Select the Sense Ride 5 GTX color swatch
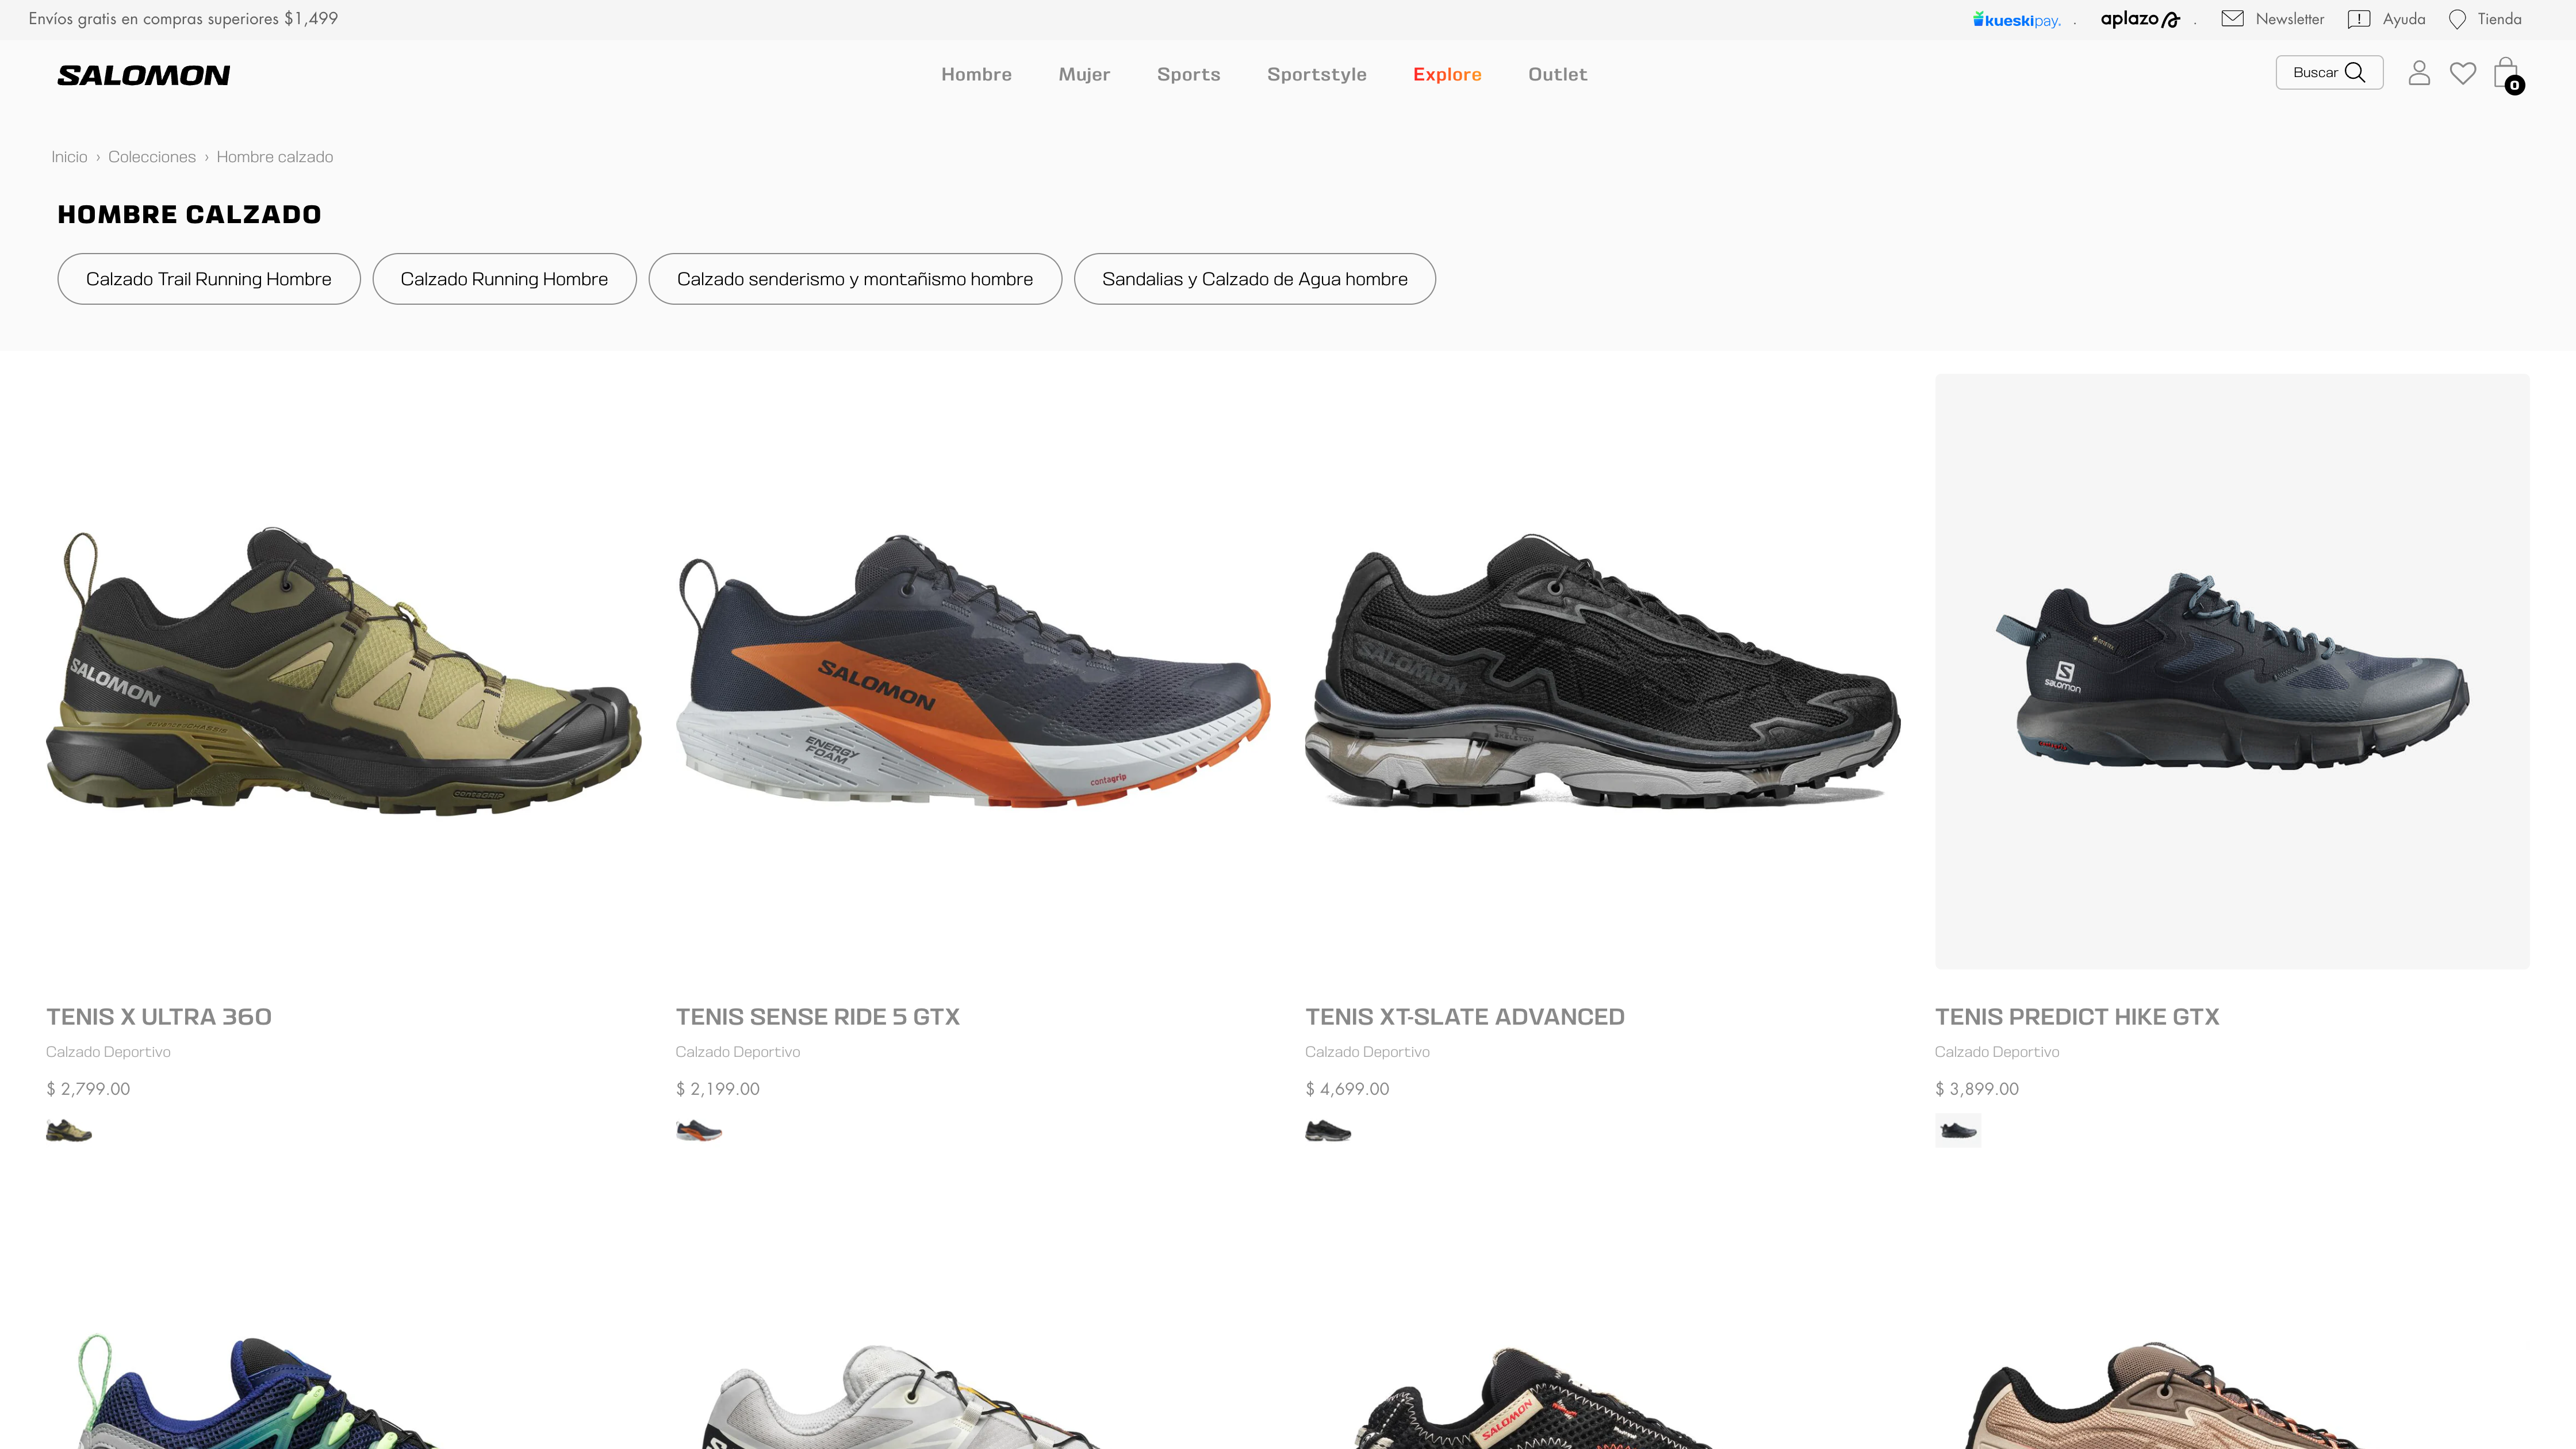This screenshot has width=2576, height=1449. pyautogui.click(x=698, y=1130)
